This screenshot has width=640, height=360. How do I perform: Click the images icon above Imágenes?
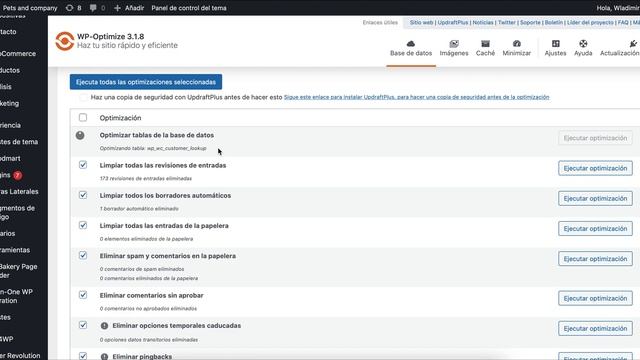pos(454,44)
